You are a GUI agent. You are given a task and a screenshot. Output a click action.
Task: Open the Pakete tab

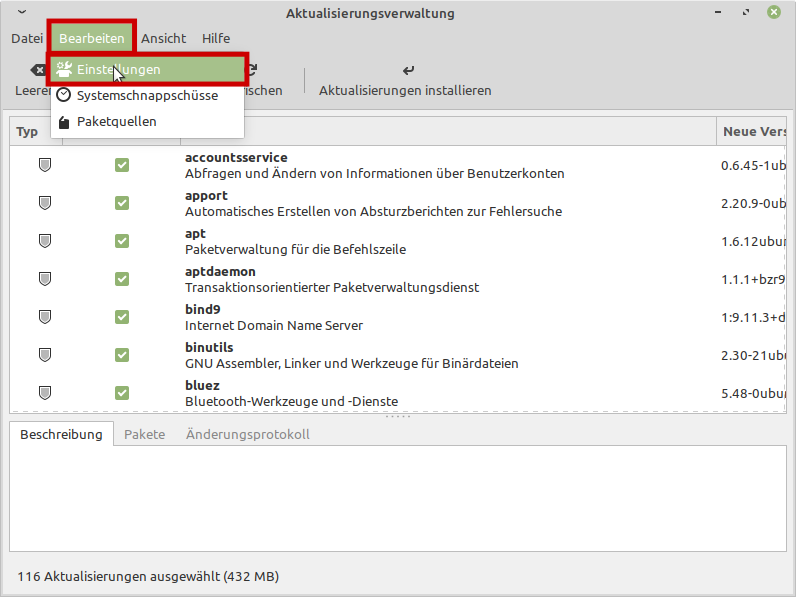coord(144,435)
